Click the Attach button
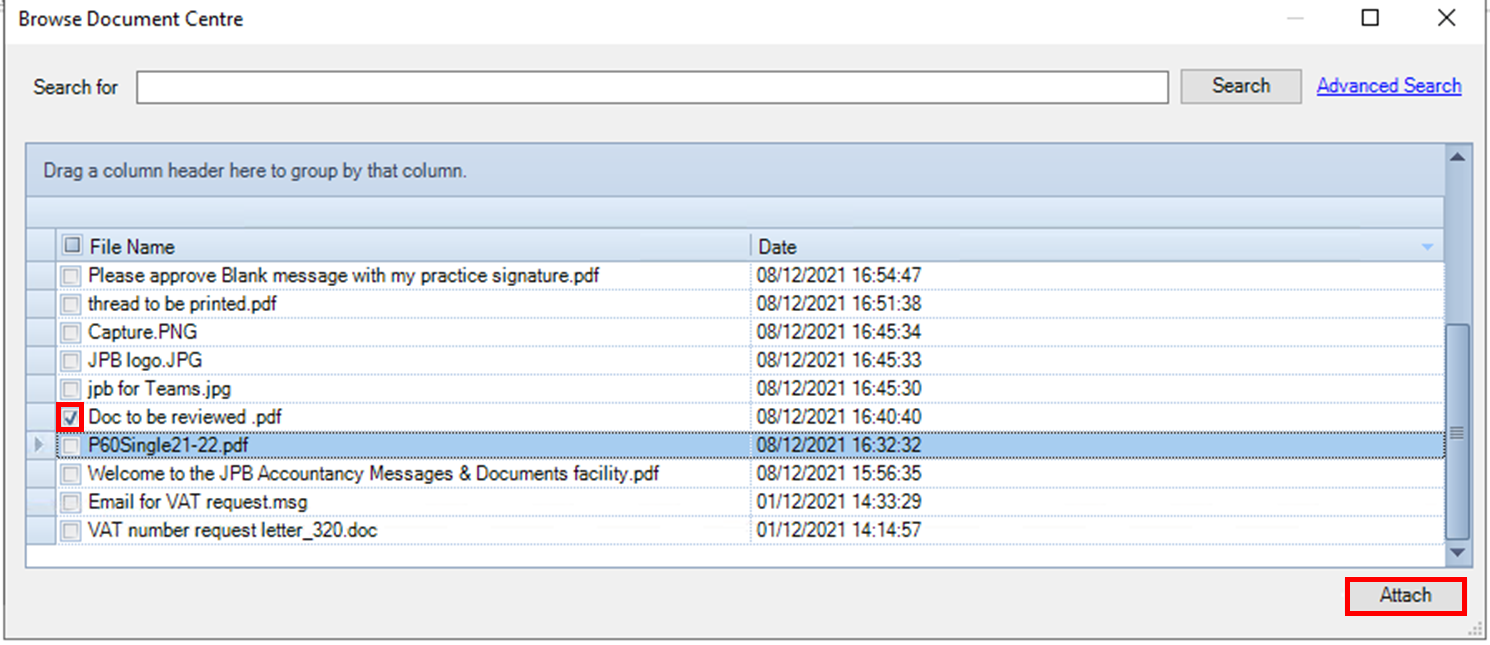Viewport: 1490px width, 645px height. pyautogui.click(x=1405, y=596)
